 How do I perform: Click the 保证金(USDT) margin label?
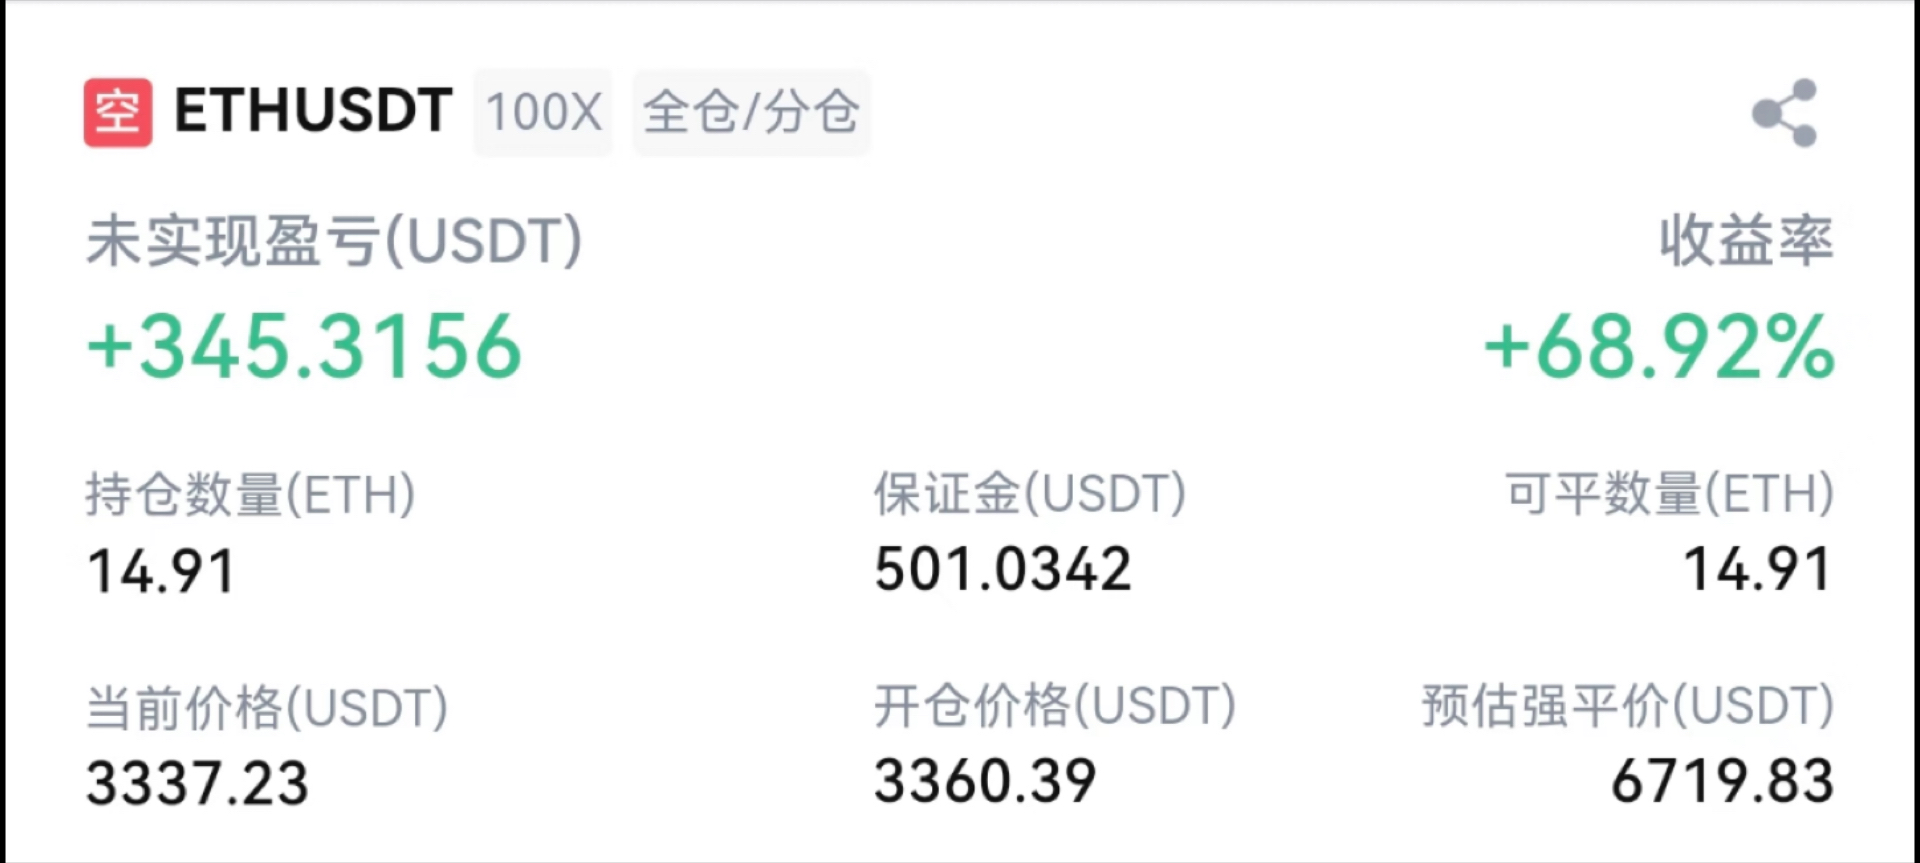click(x=1030, y=494)
